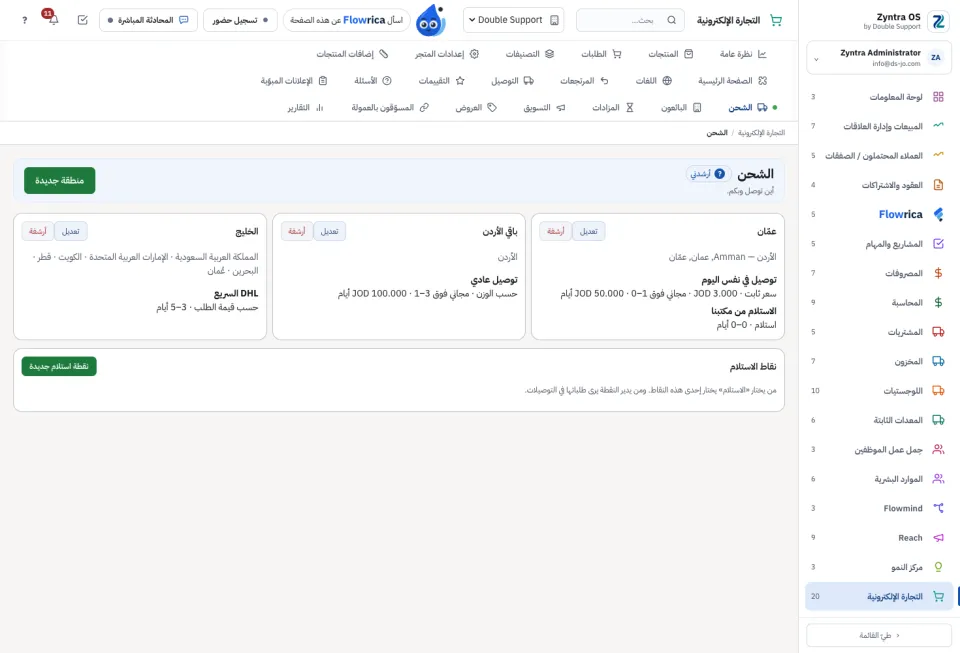960x653 pixels.
Task: Select the active الشحن tab
Action: (x=748, y=107)
